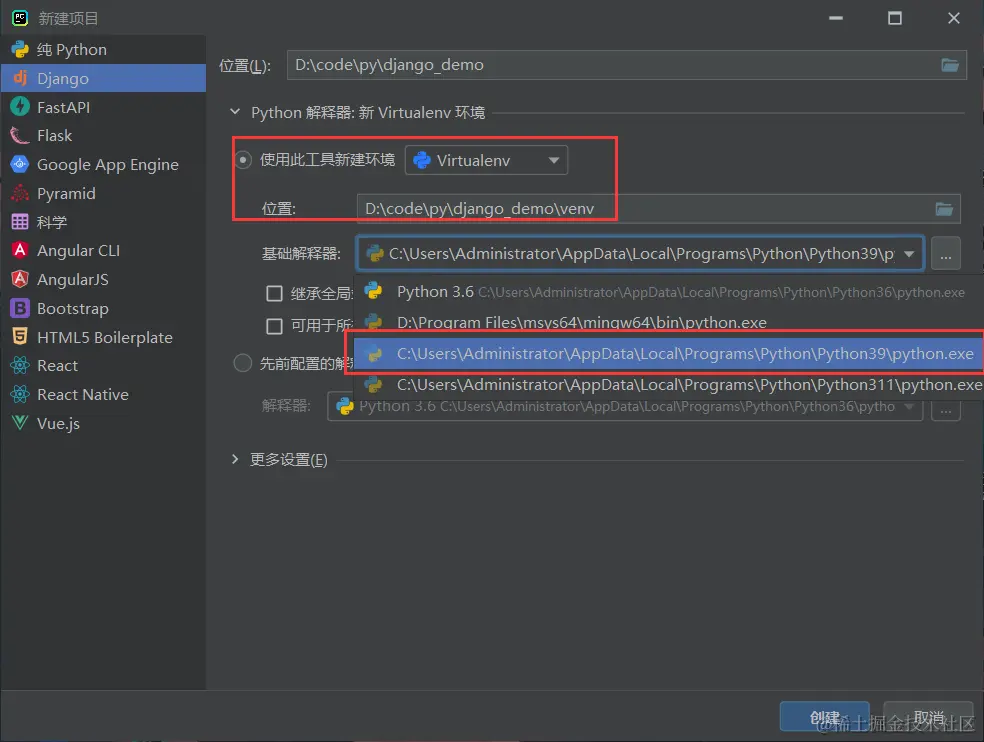The height and width of the screenshot is (742, 984).
Task: Choose Python 3.6 from interpreter list
Action: click(668, 292)
